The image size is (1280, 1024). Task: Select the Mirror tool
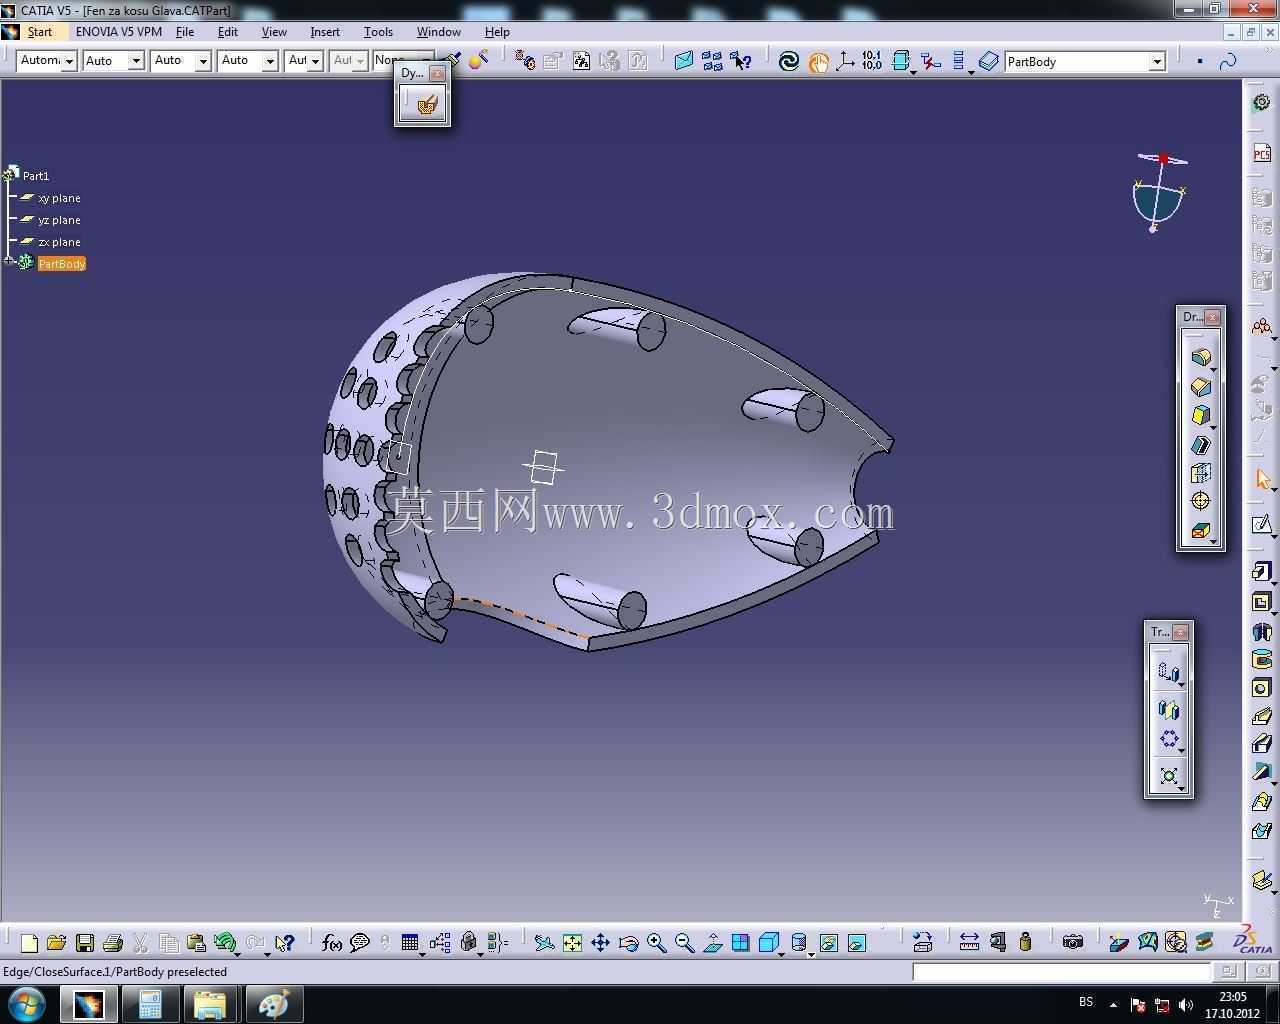1168,709
